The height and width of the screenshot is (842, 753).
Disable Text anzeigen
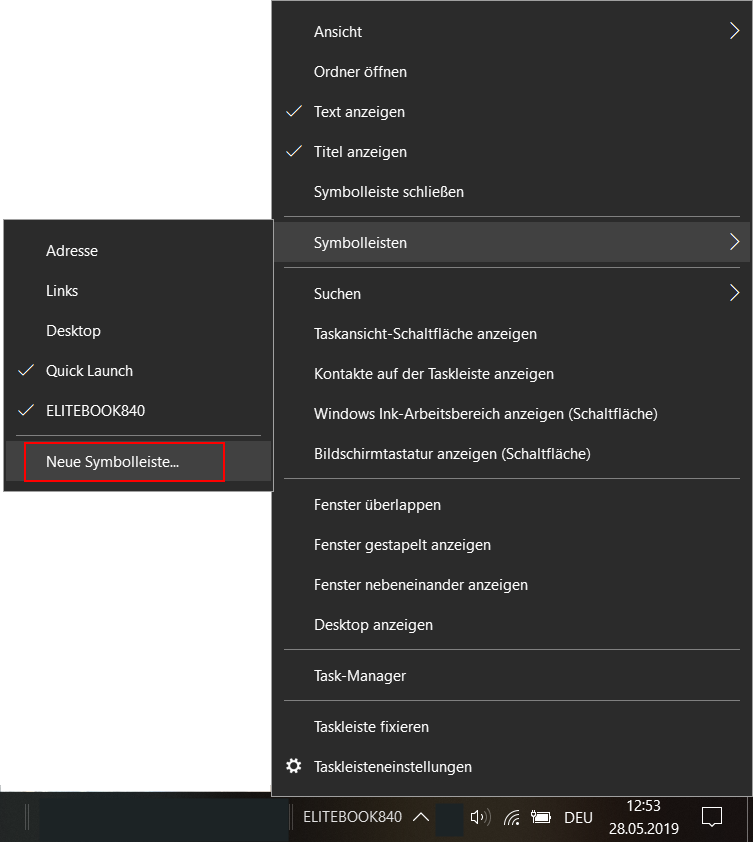tap(359, 112)
